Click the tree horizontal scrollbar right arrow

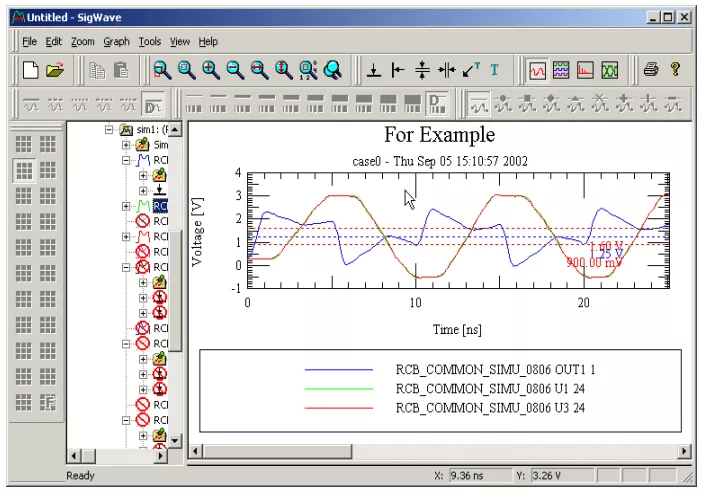161,456
